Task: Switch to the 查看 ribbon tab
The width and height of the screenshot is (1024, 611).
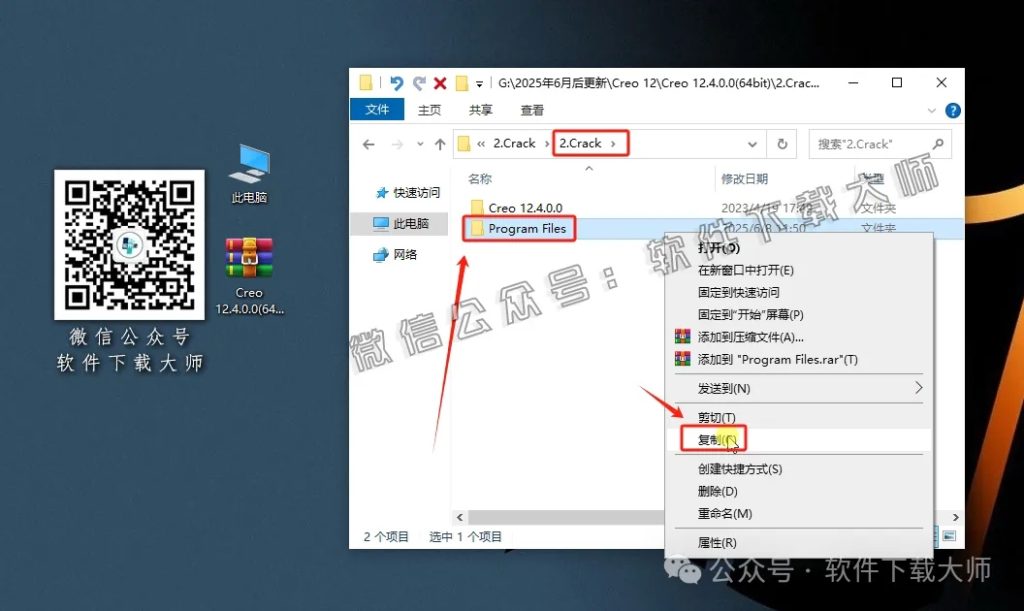Action: coord(532,110)
